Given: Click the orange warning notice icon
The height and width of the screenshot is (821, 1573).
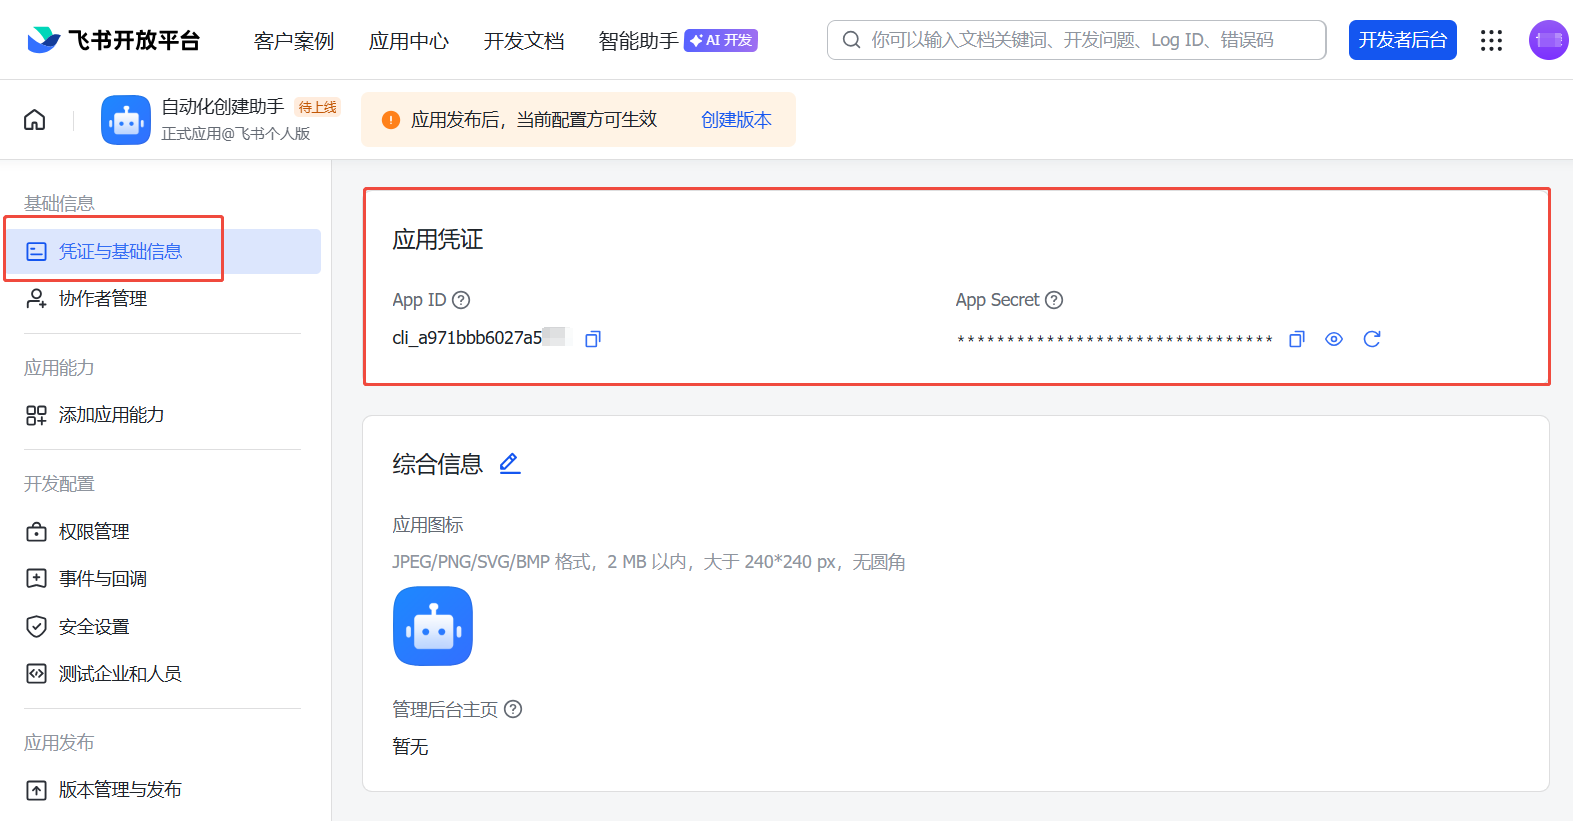Looking at the screenshot, I should 391,120.
